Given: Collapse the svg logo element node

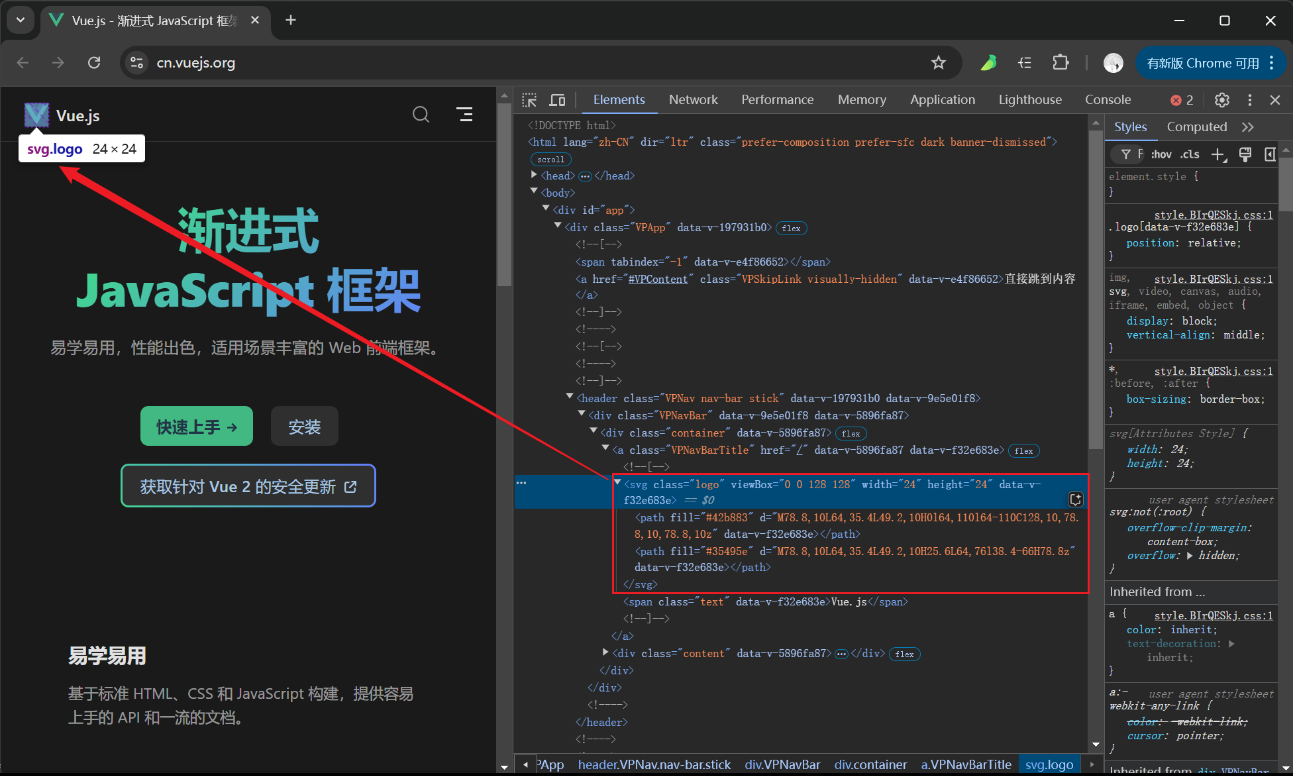Looking at the screenshot, I should (x=617, y=483).
